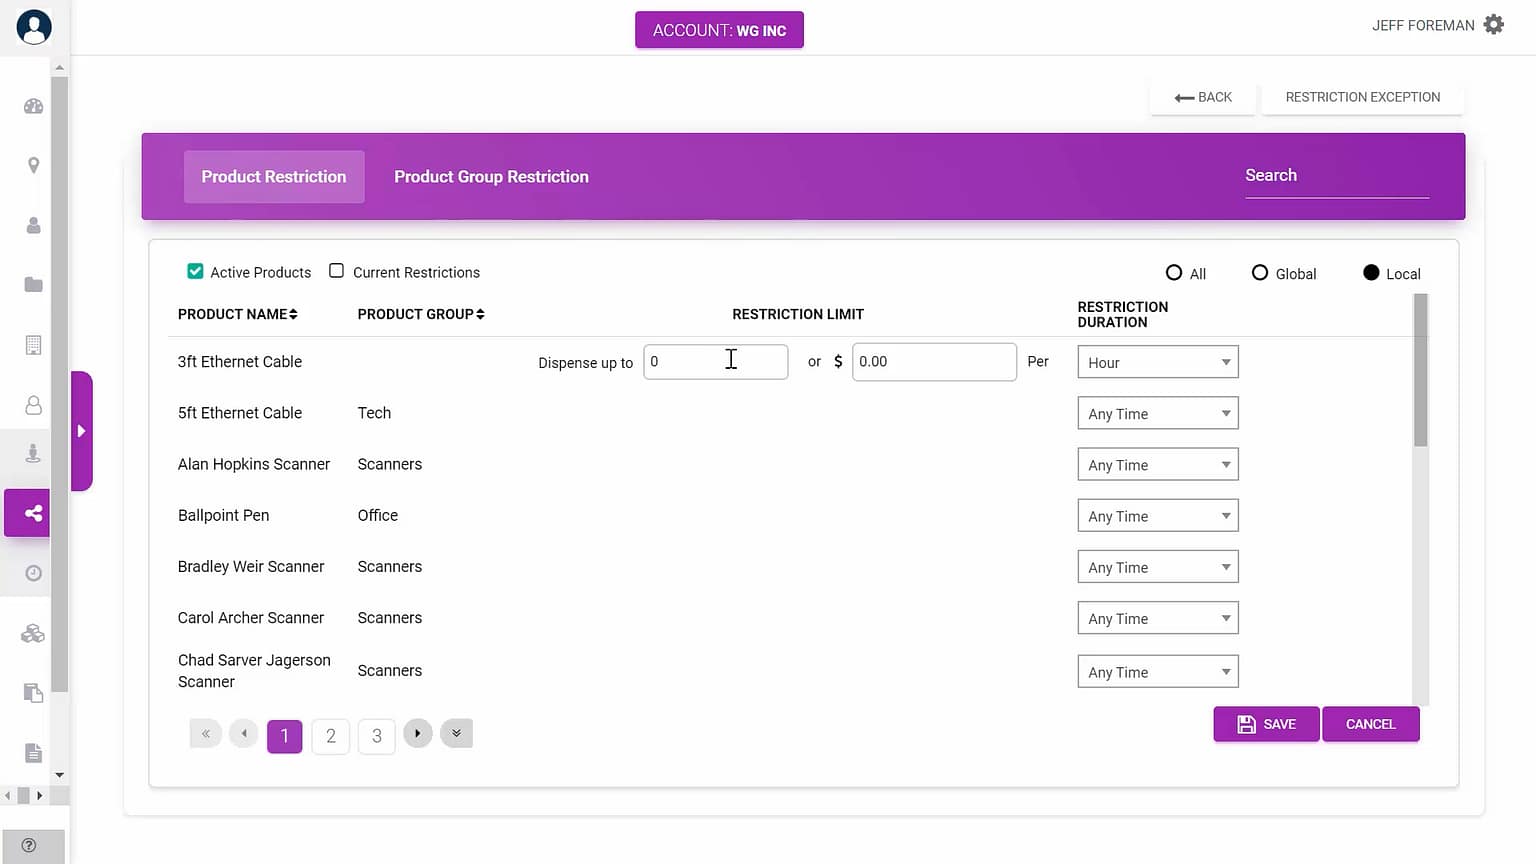Go to page 2 of products

point(331,736)
